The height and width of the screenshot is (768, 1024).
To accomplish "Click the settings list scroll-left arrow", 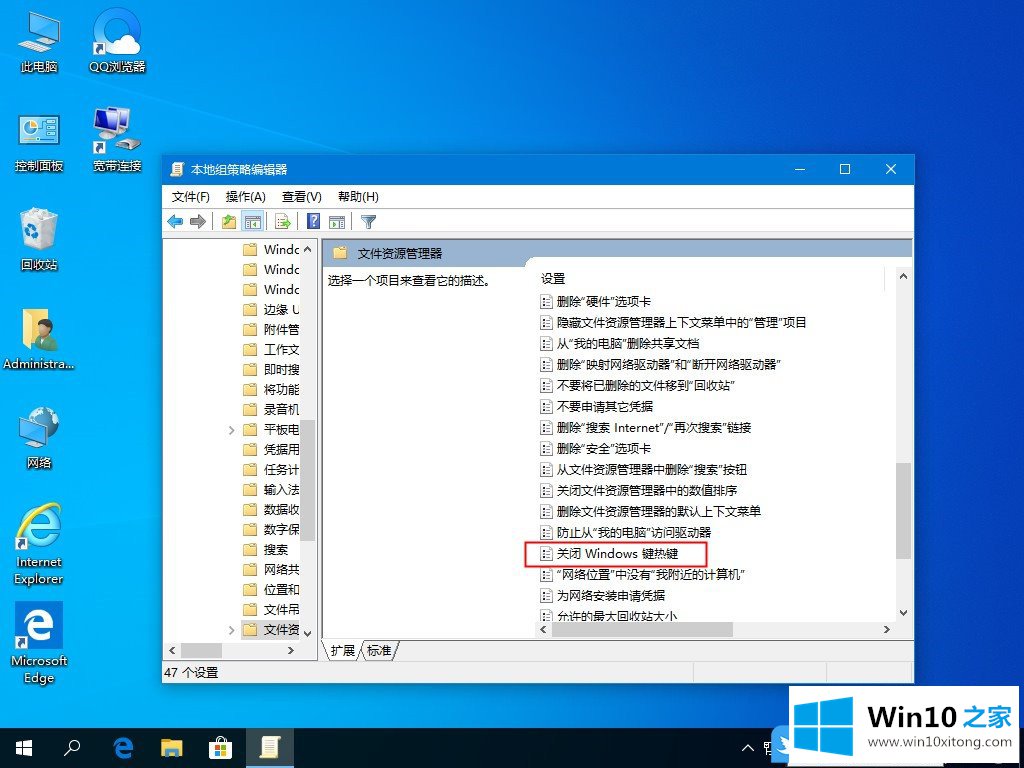I will coord(544,630).
